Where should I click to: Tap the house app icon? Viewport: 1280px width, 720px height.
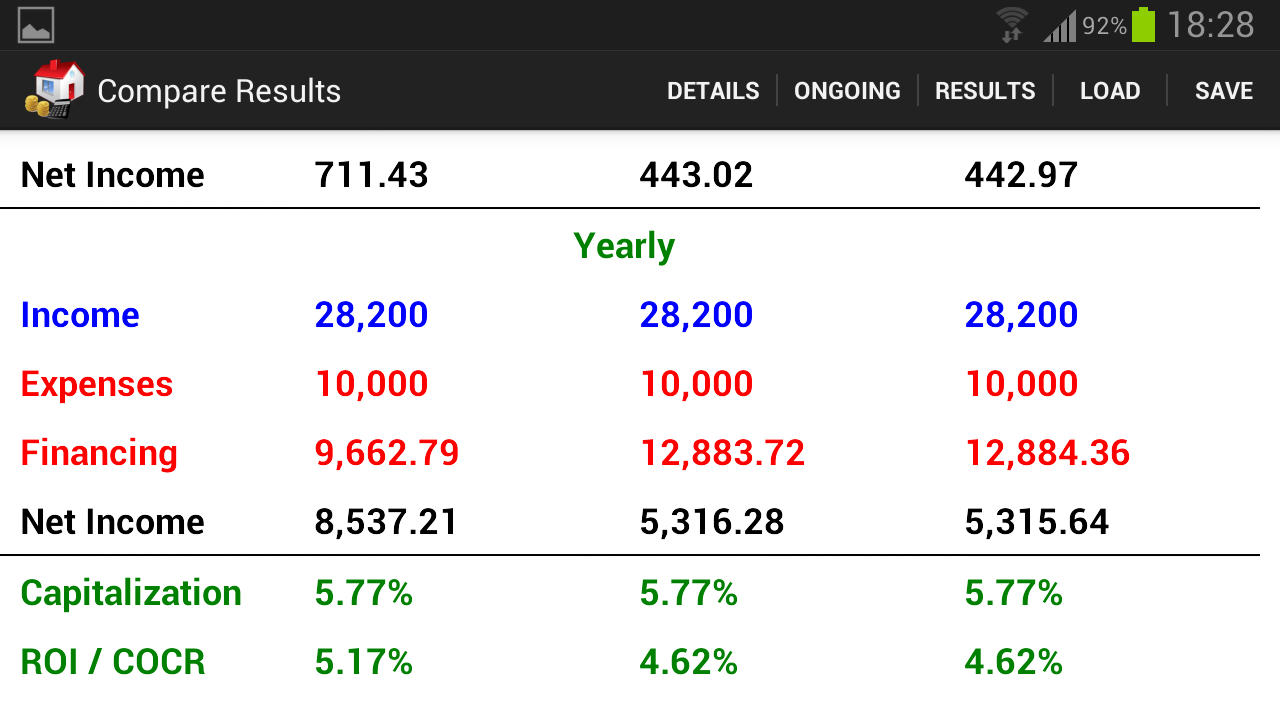point(54,90)
